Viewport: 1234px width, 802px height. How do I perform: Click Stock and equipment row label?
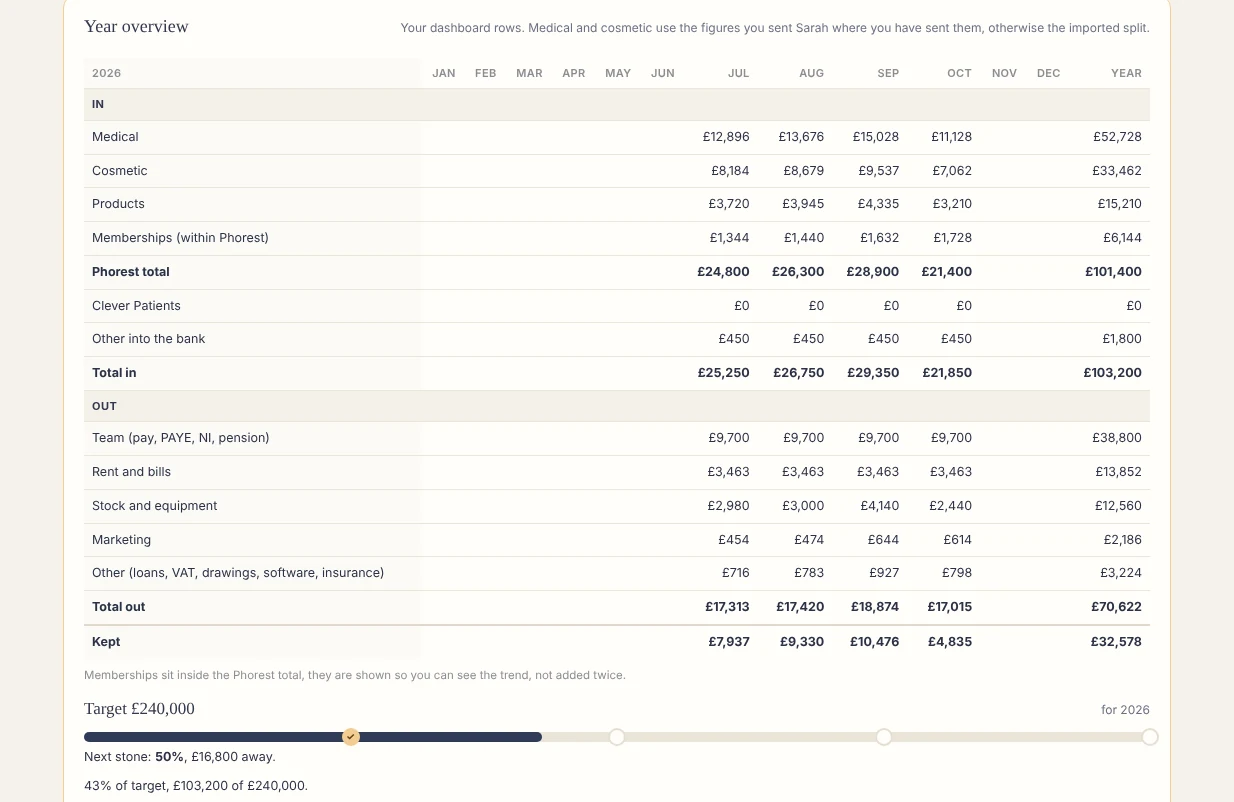155,506
